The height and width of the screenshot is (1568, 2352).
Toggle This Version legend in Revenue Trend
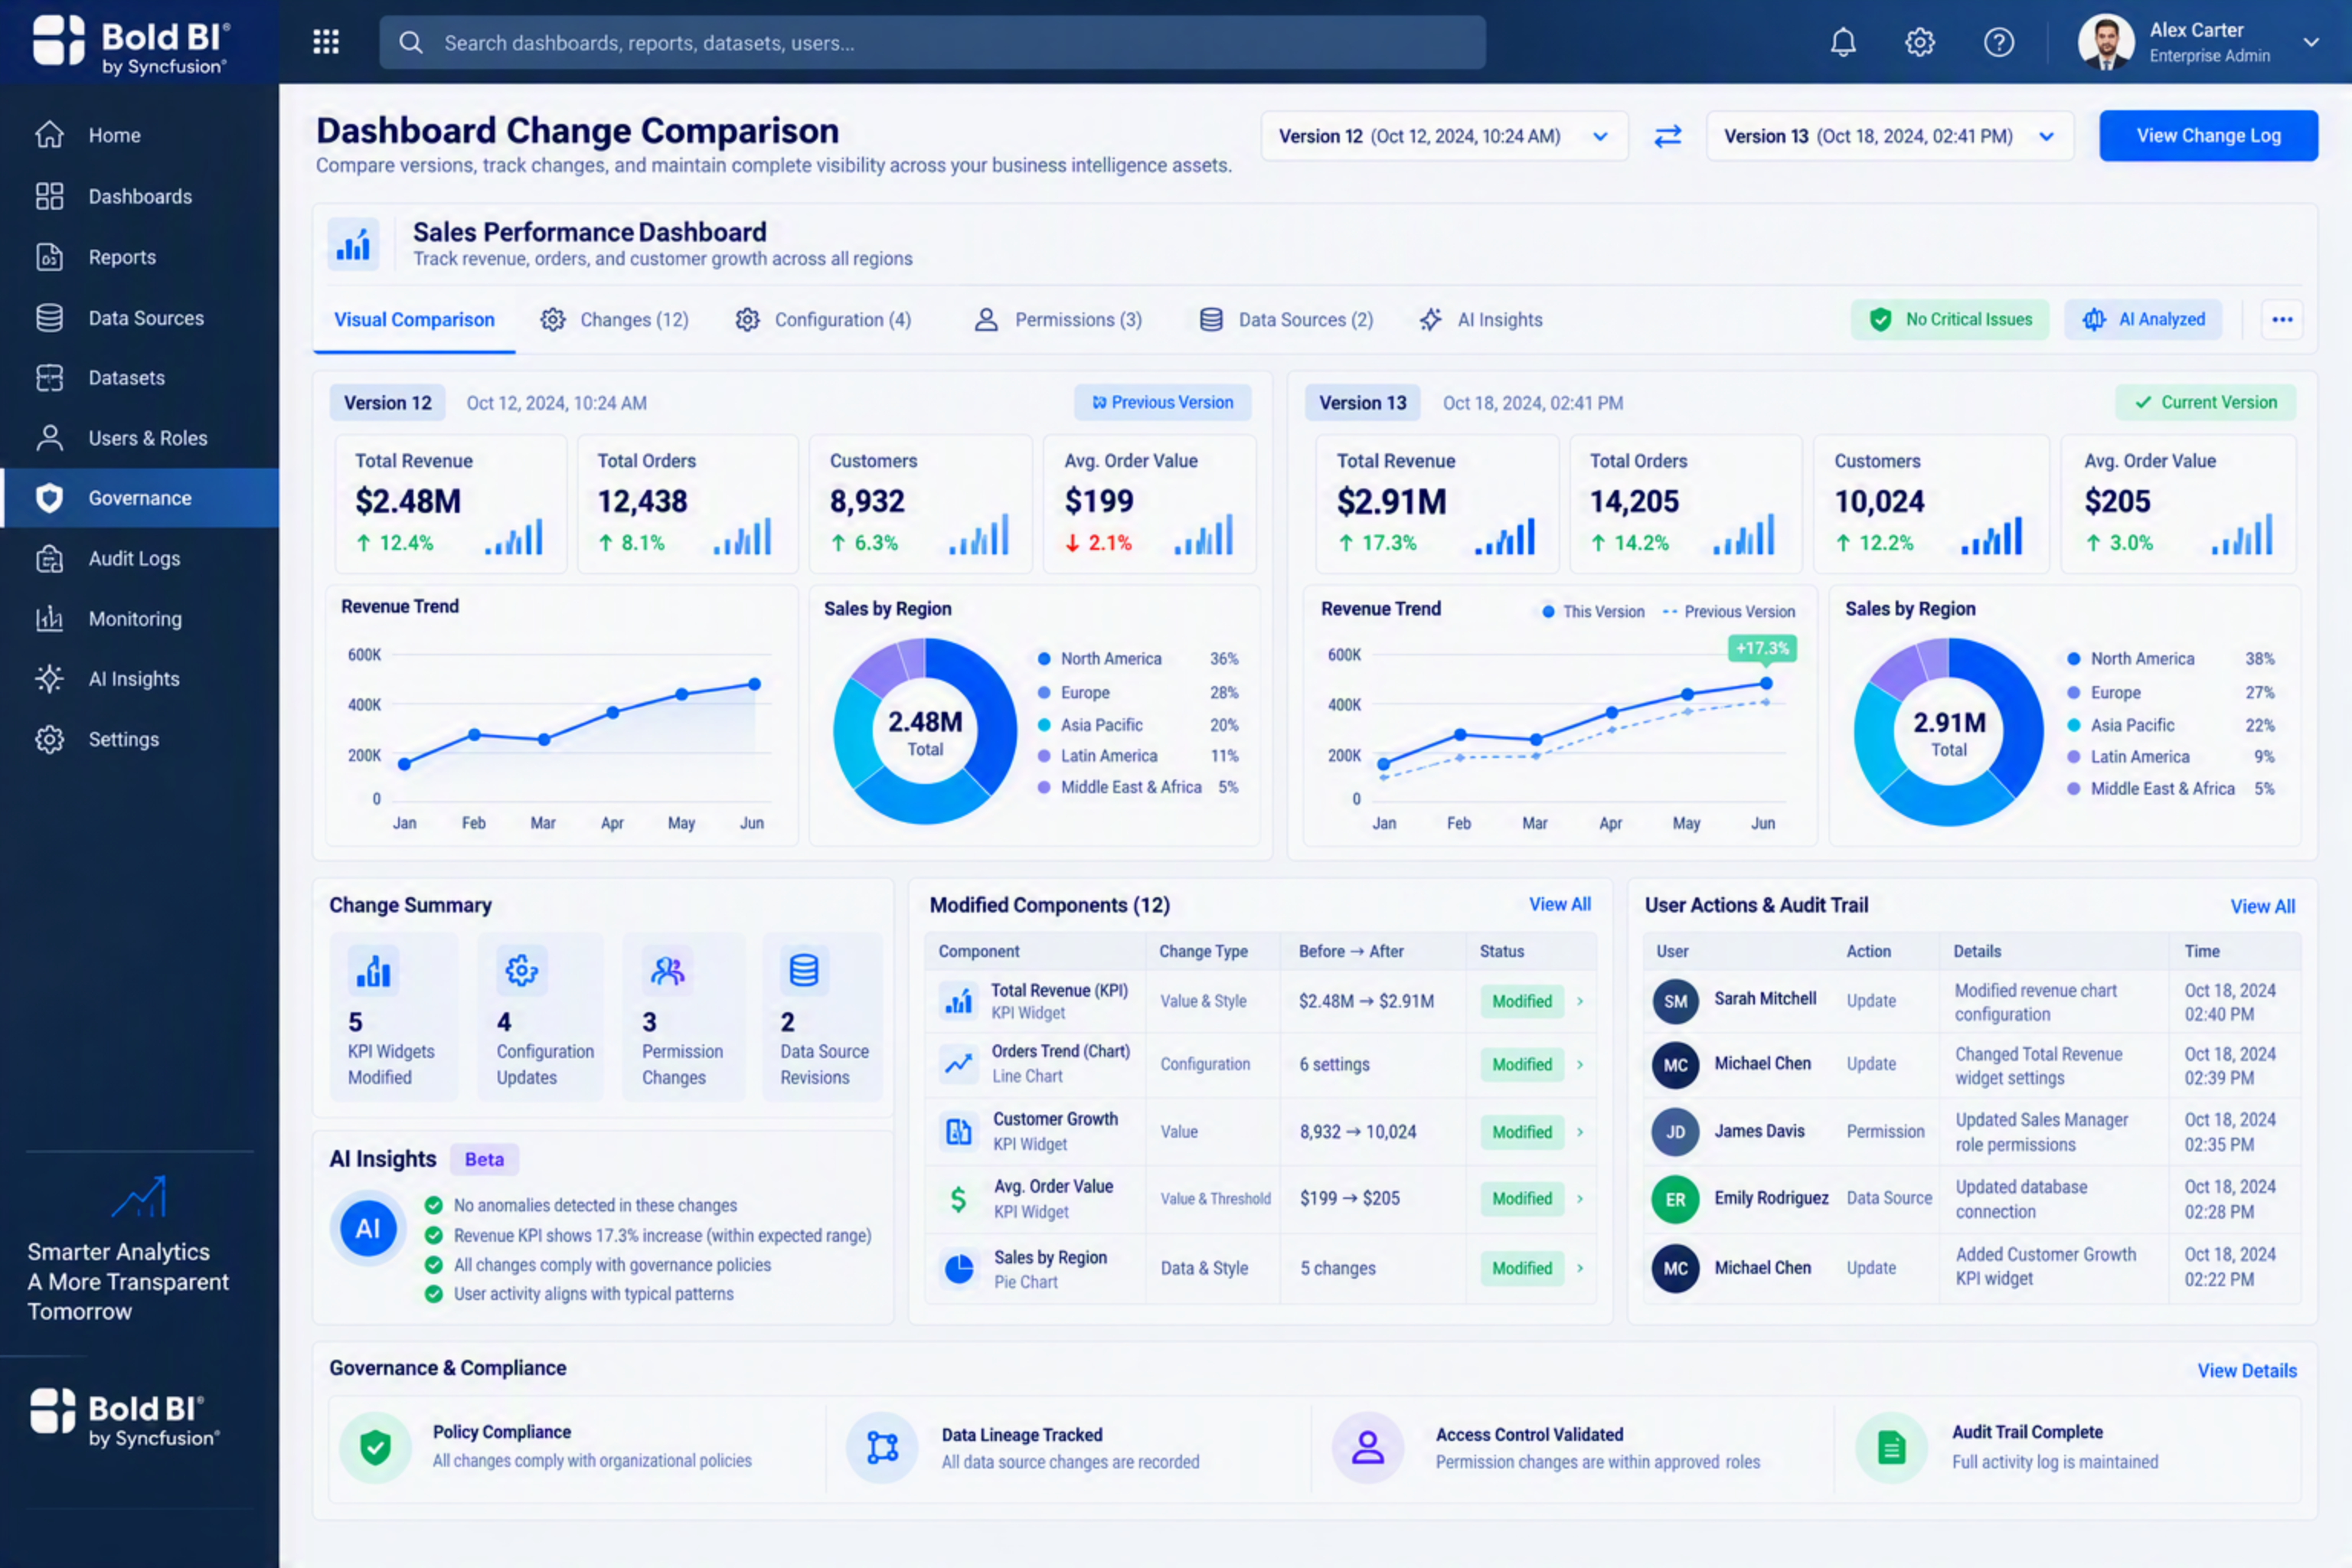click(1593, 612)
